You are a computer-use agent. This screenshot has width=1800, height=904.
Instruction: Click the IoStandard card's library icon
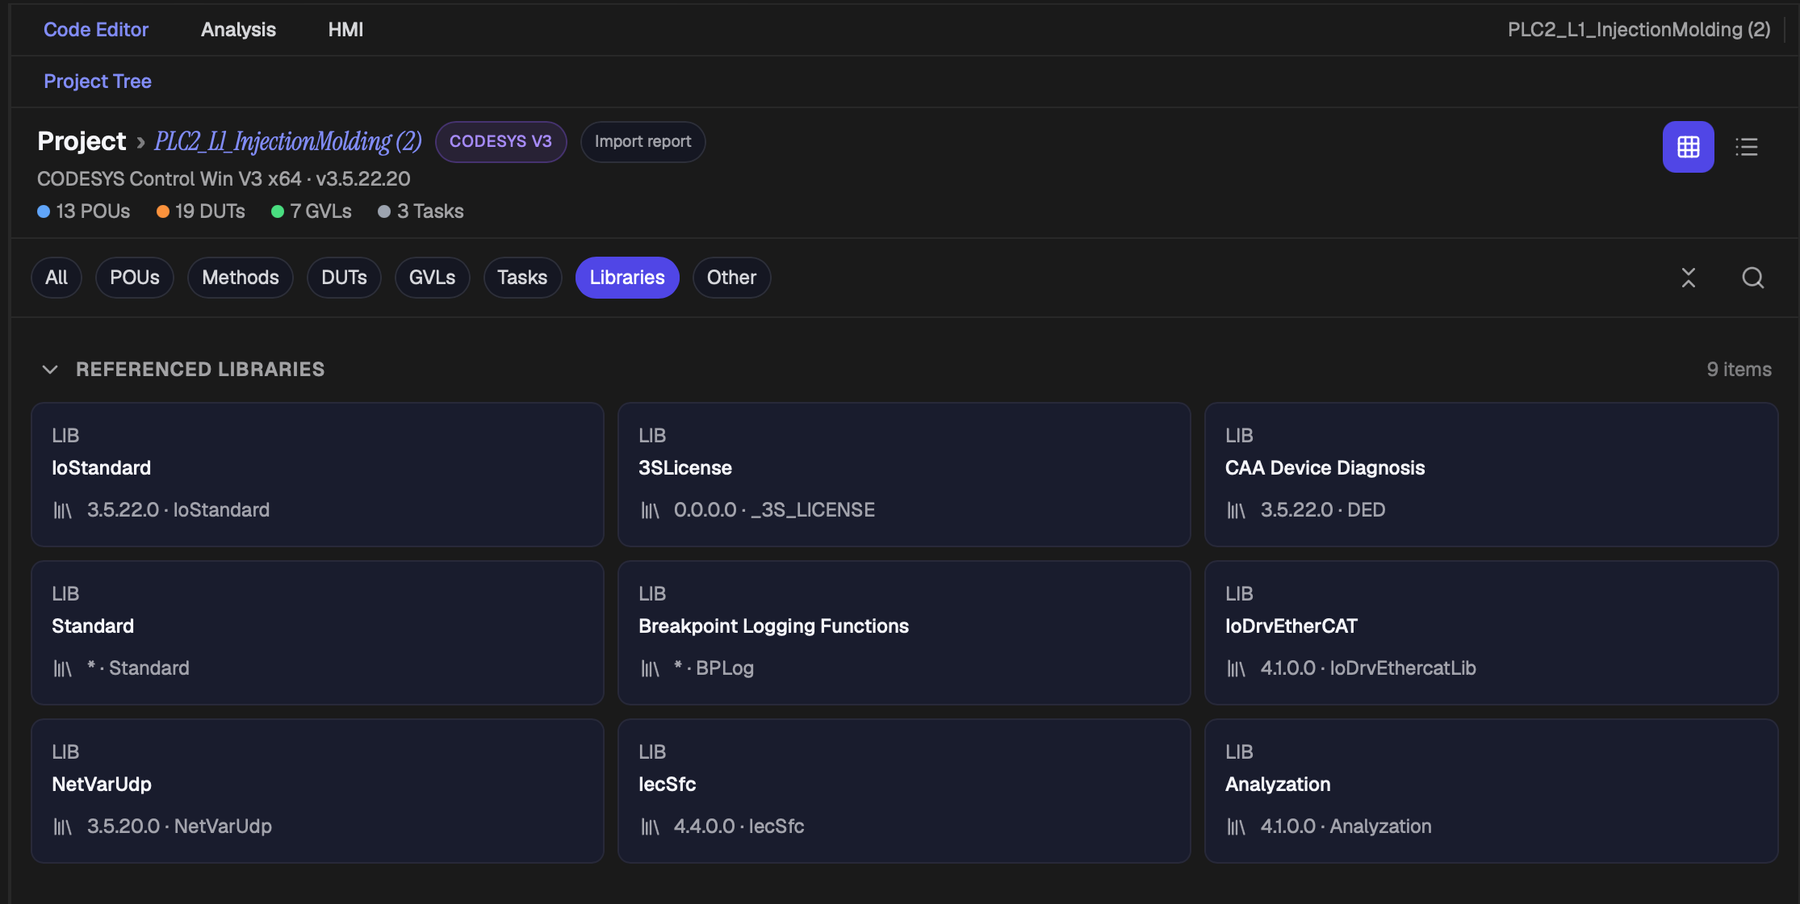coord(62,510)
